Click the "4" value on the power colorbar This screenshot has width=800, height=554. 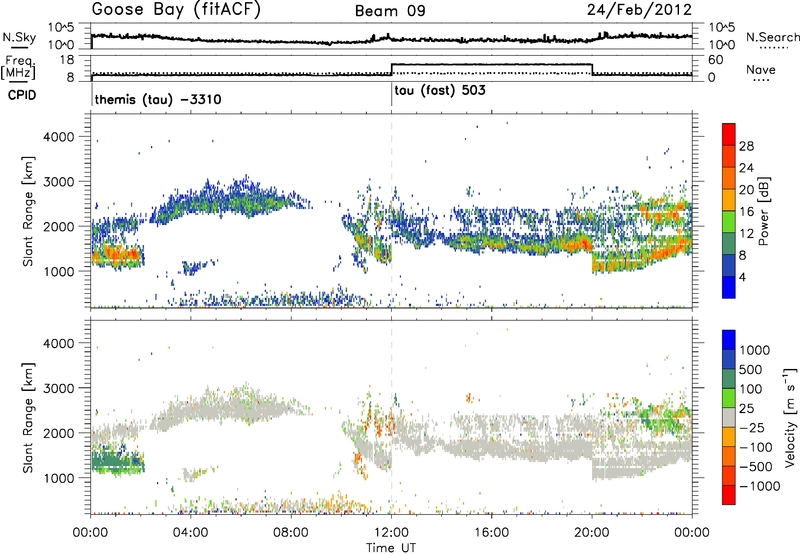tap(742, 277)
